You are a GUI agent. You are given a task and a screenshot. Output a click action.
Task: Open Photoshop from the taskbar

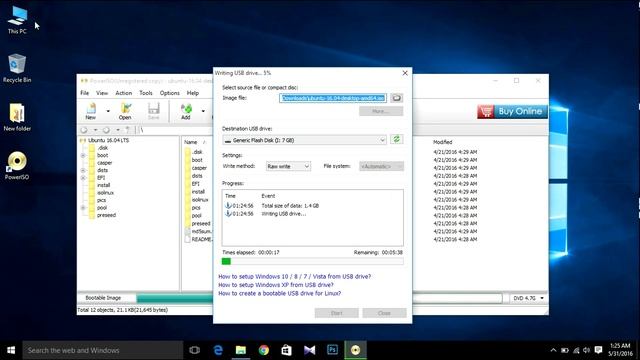pyautogui.click(x=332, y=350)
